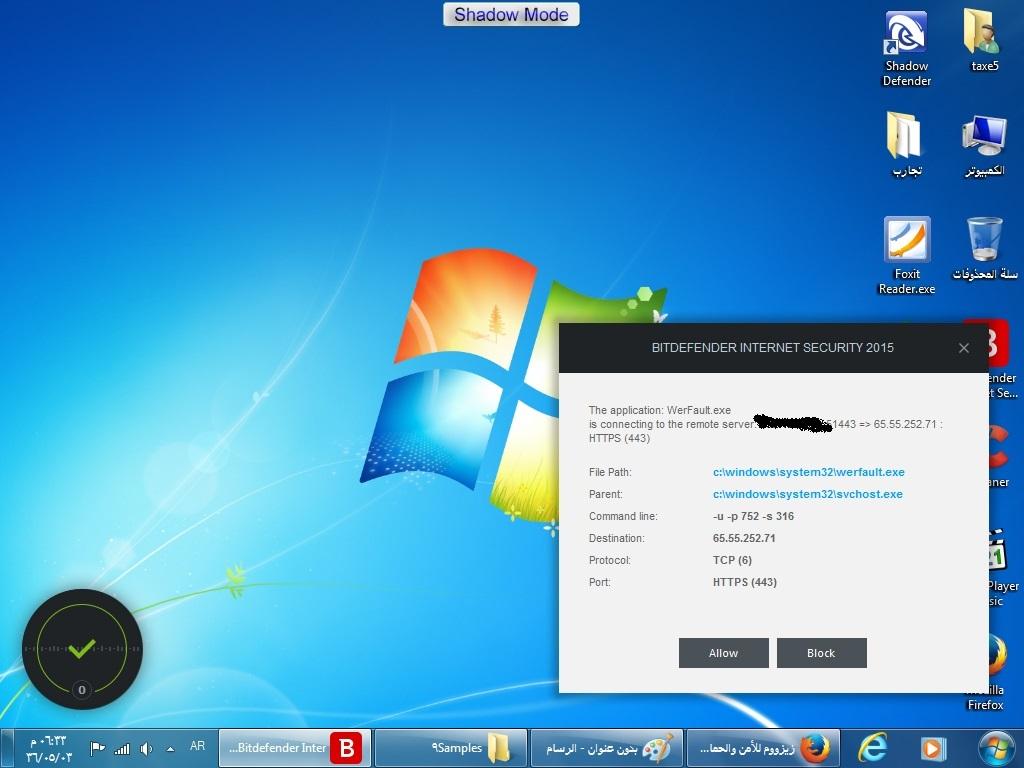Open the Shadow Defender desktop shortcut
Image resolution: width=1024 pixels, height=768 pixels.
[906, 49]
